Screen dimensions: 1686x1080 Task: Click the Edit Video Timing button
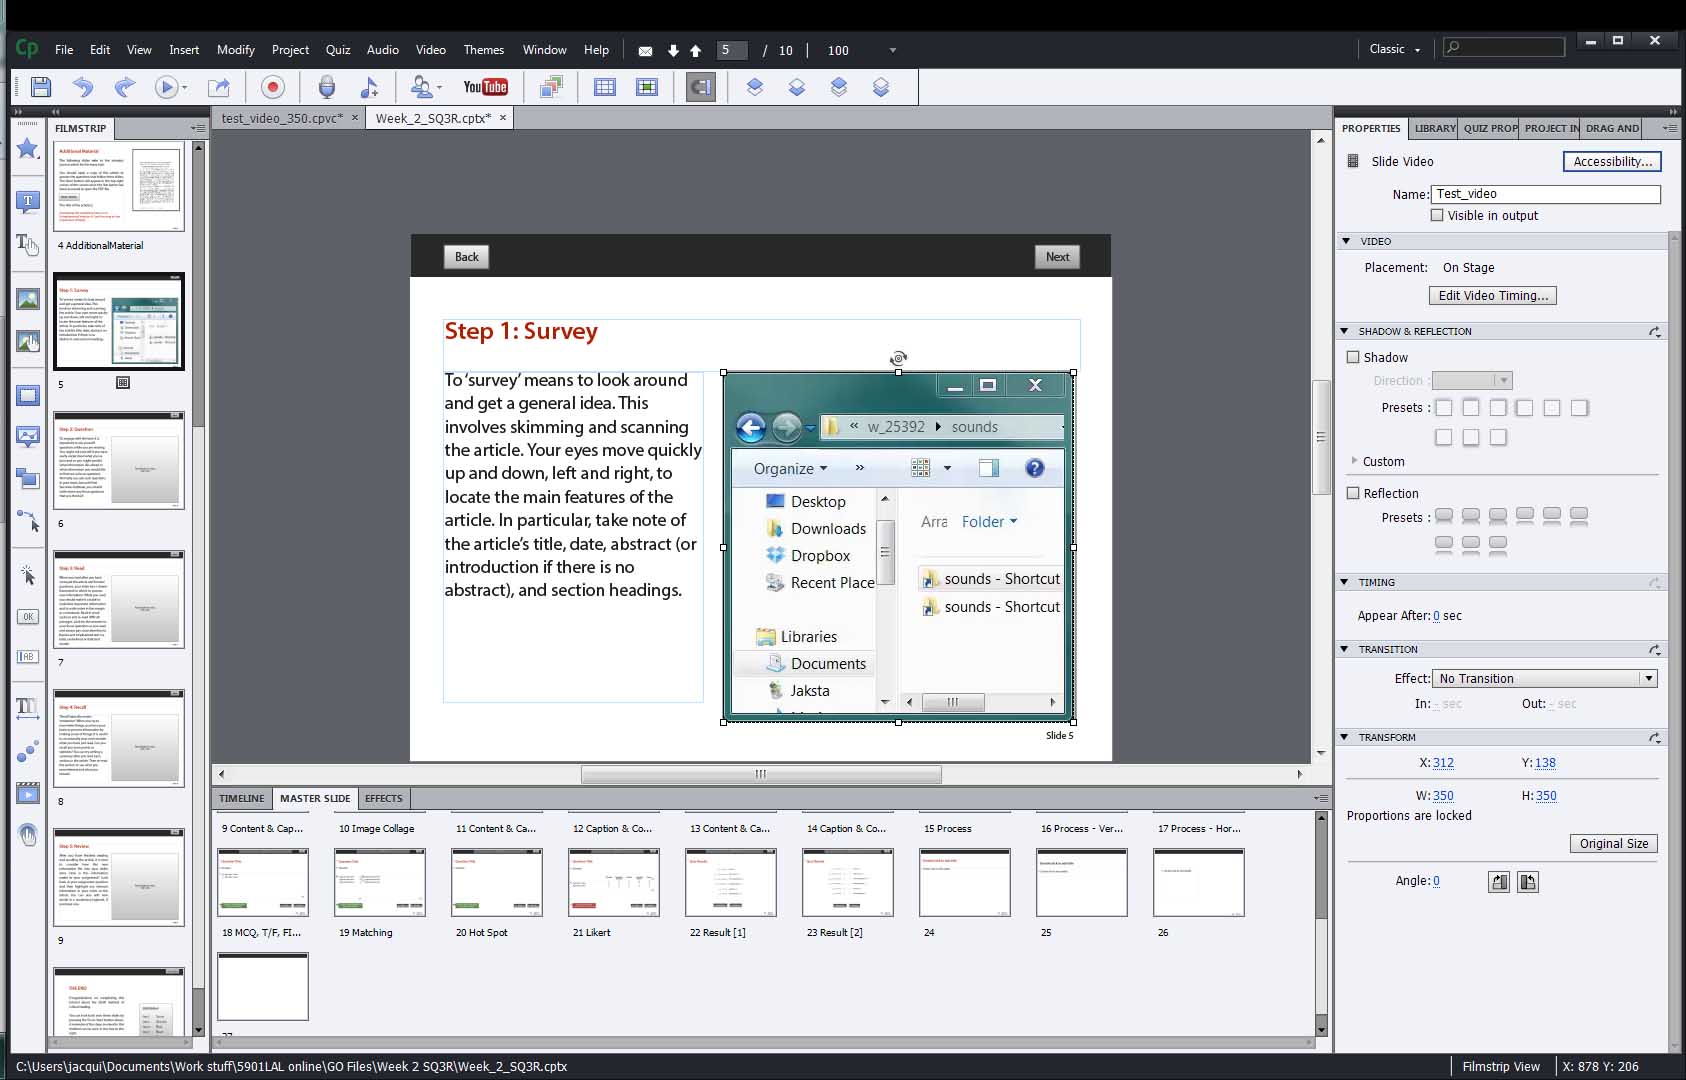(1492, 295)
